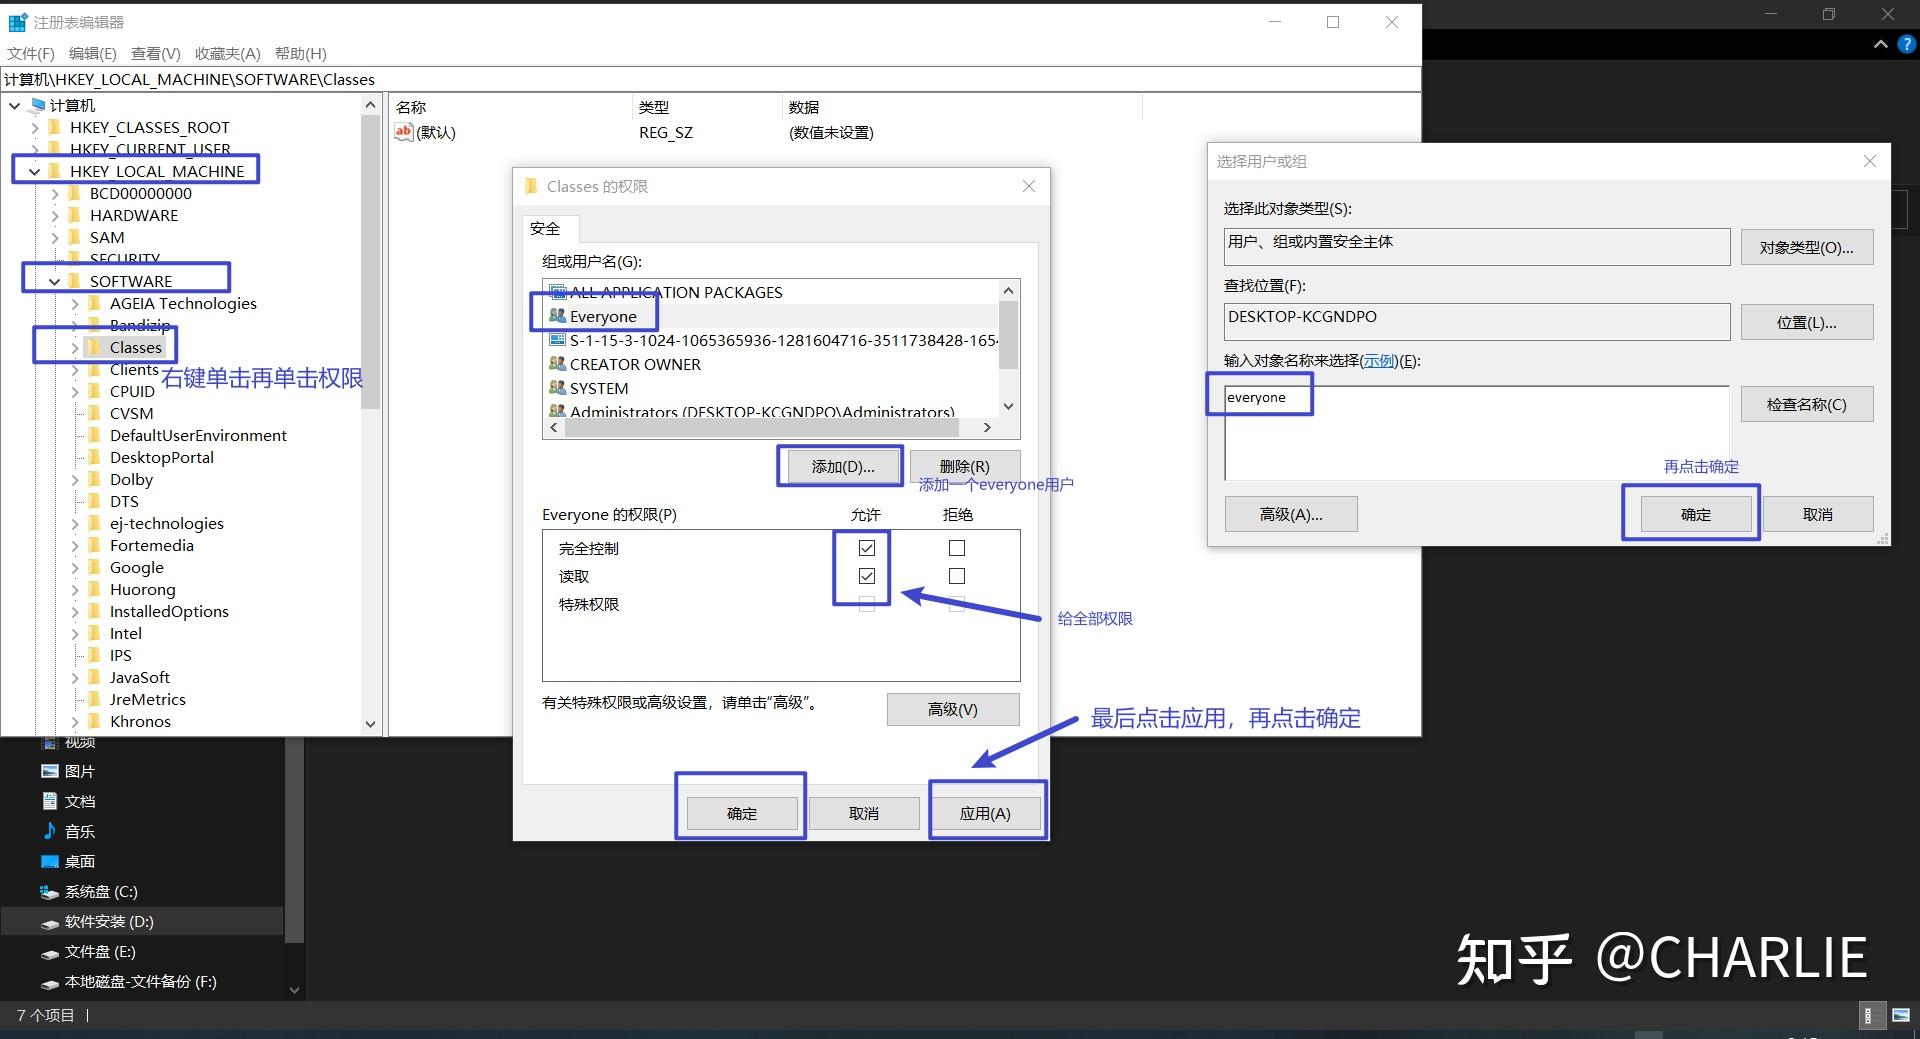Viewport: 1920px width, 1039px height.
Task: Select the 安全 tab in permissions dialog
Action: [545, 228]
